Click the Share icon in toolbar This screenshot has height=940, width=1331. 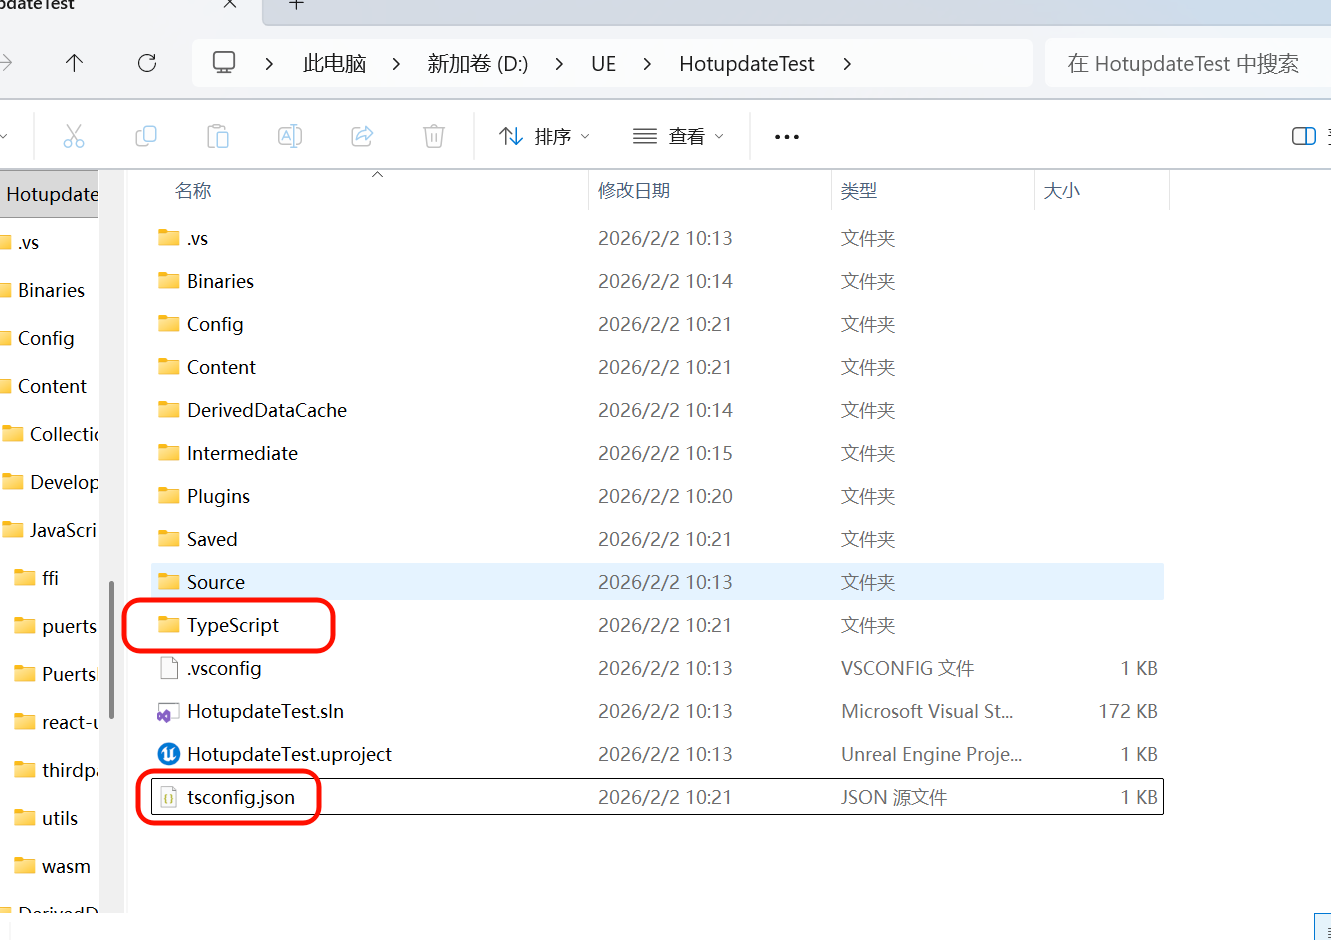[x=362, y=136]
